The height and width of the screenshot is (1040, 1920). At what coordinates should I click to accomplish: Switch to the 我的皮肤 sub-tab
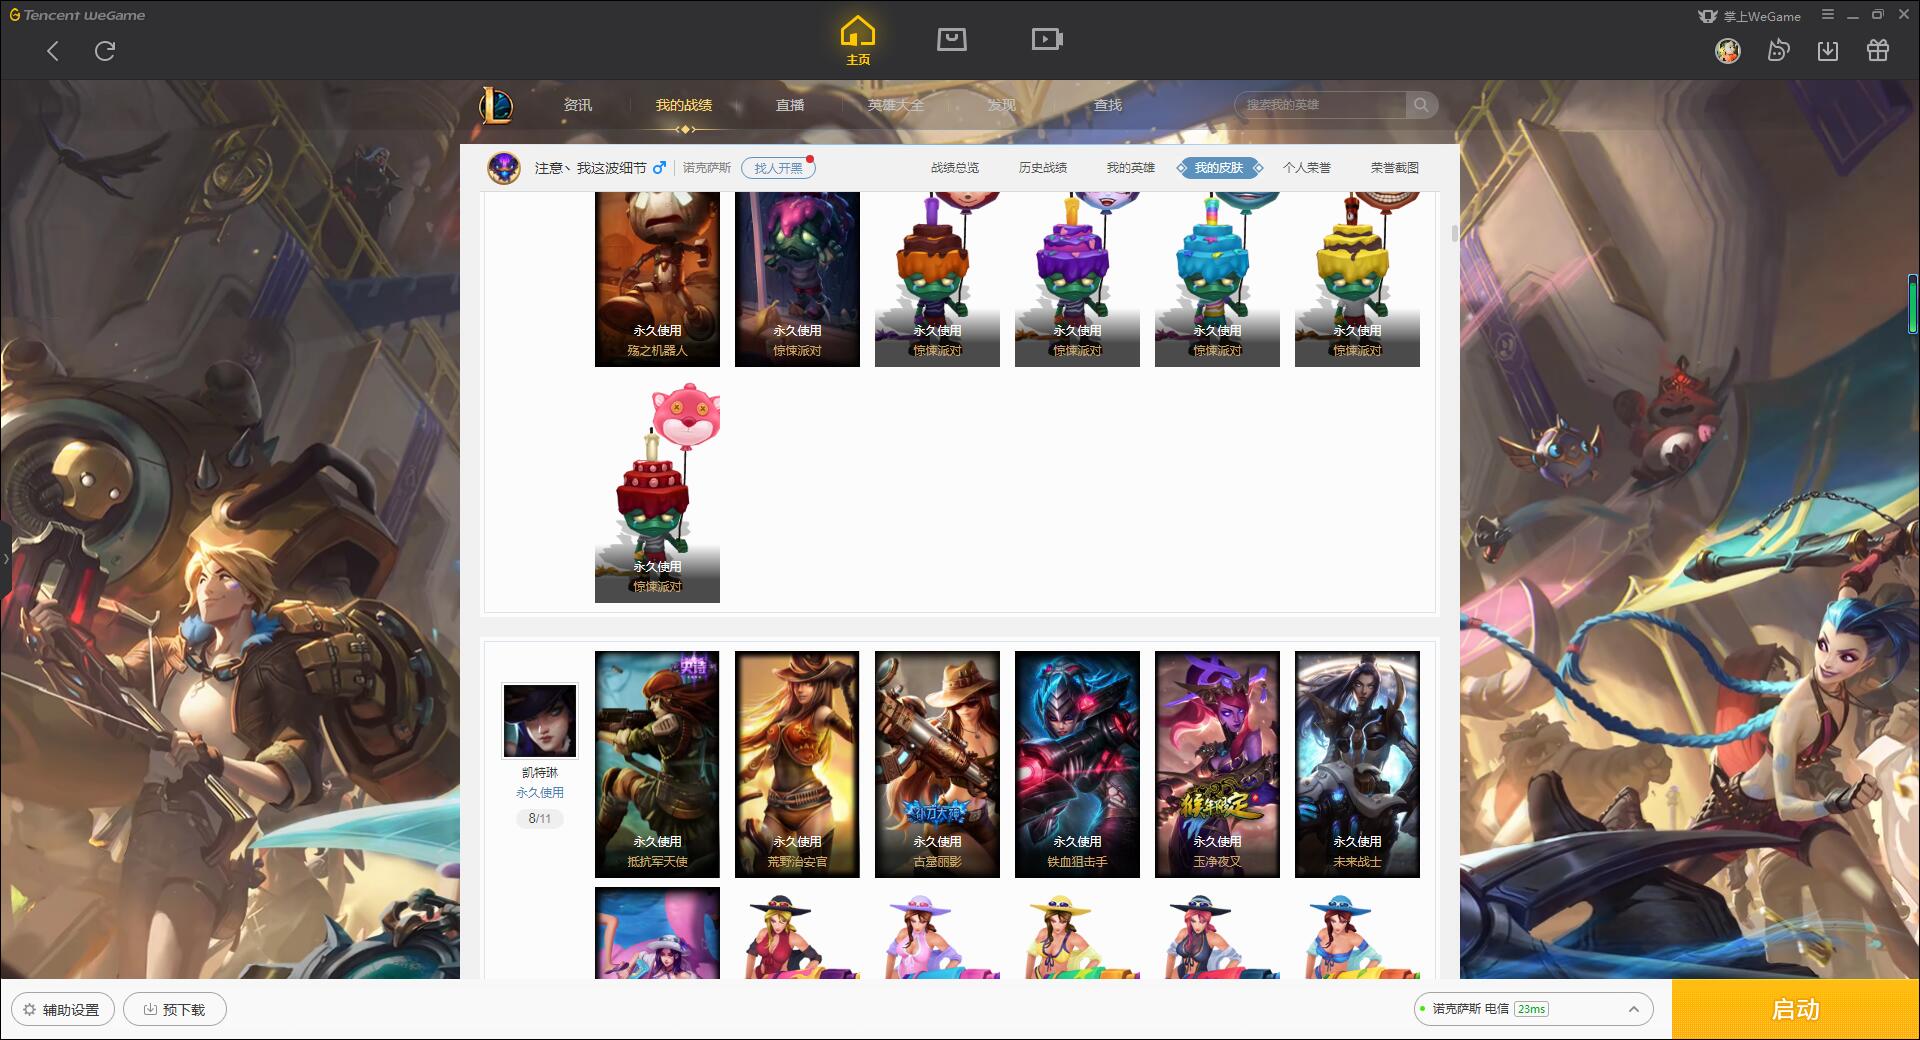click(x=1219, y=168)
